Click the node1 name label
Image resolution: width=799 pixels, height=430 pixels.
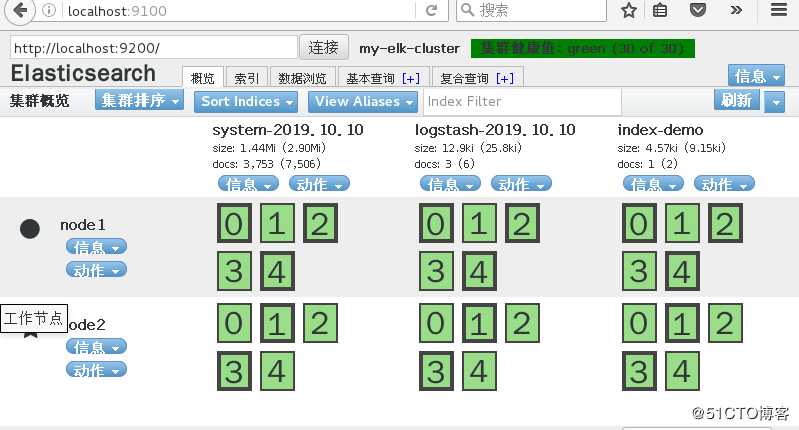point(83,225)
